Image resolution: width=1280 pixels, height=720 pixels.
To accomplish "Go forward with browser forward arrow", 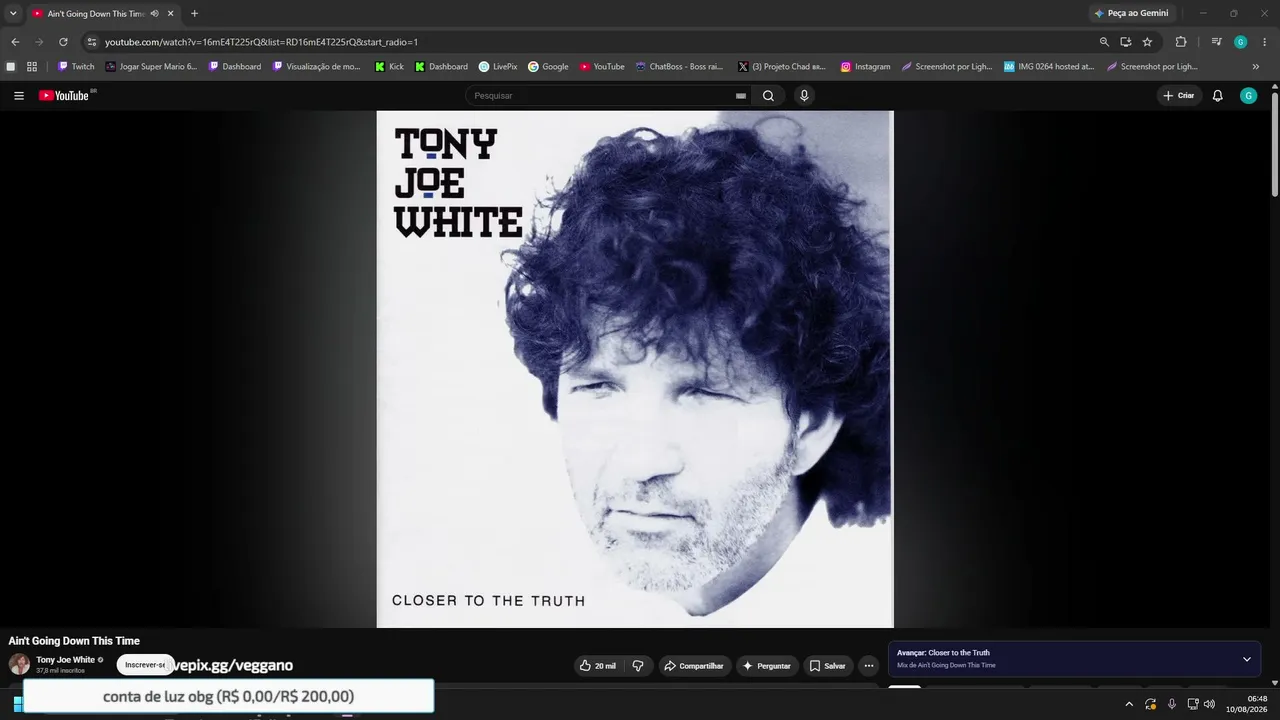I will [x=39, y=42].
